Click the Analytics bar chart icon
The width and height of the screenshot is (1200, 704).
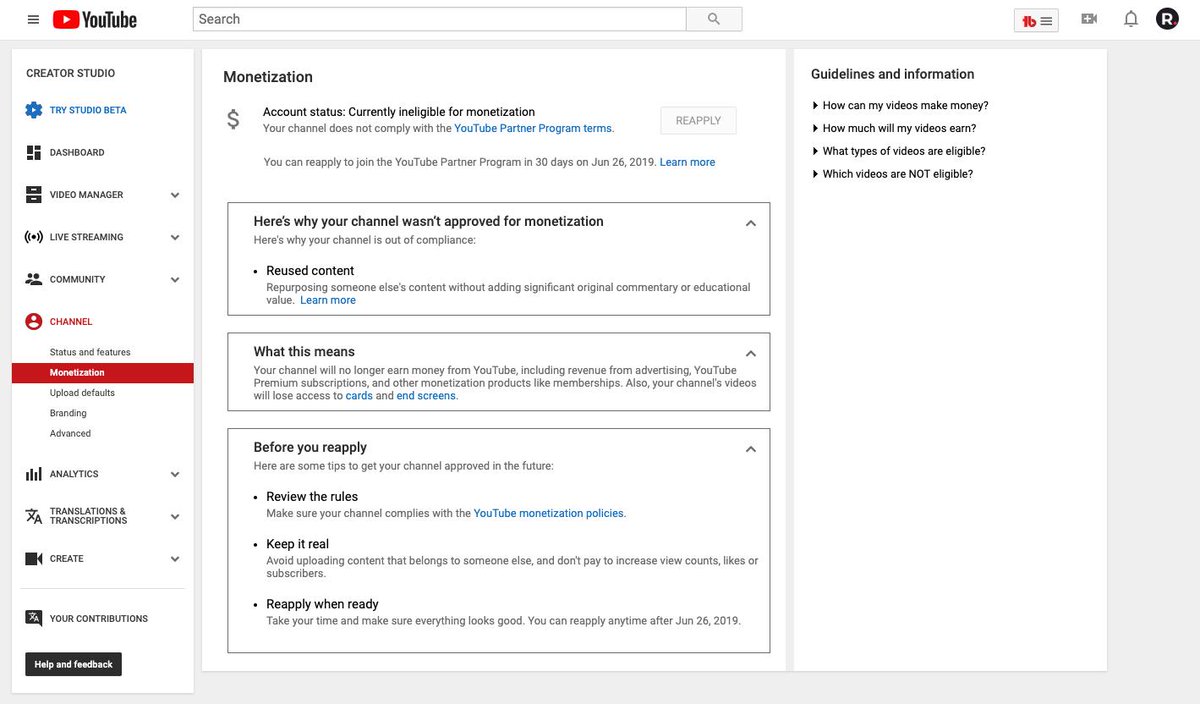(x=34, y=474)
